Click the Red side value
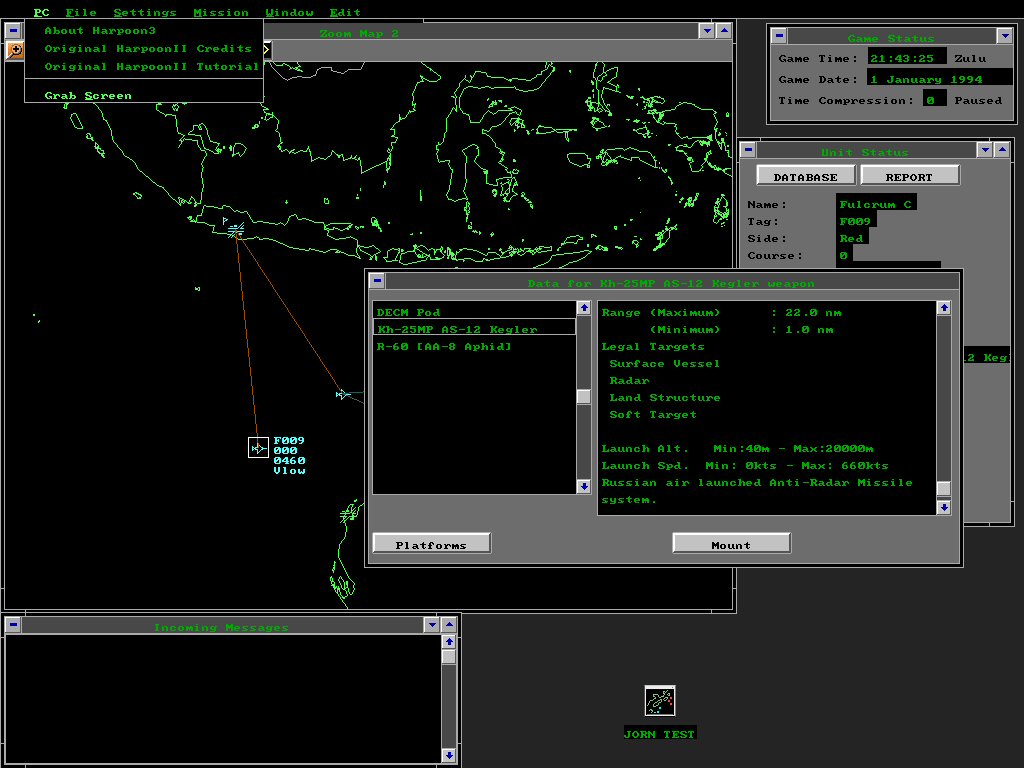 click(x=852, y=238)
